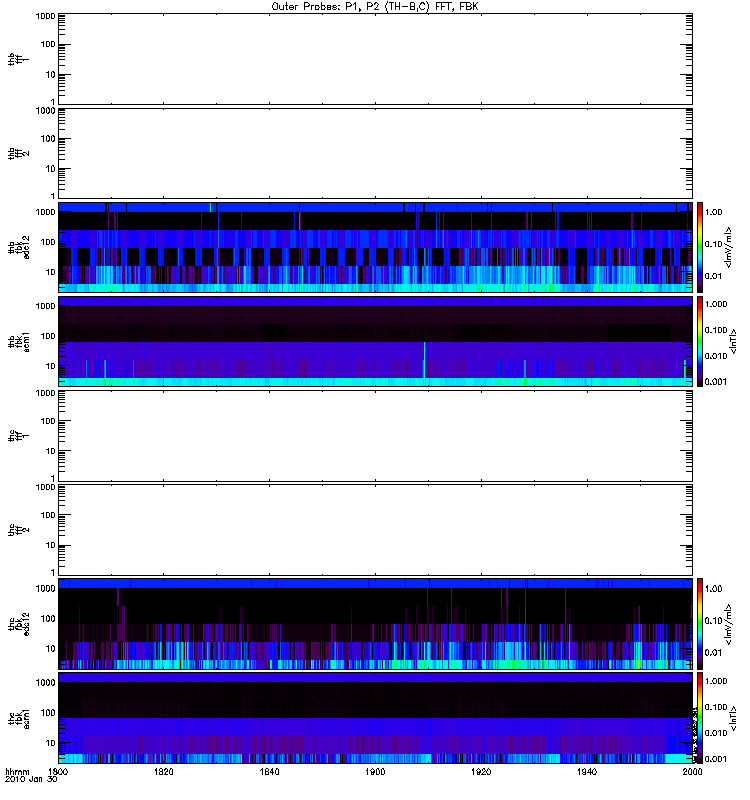Click the empty thb fff 2 plot panel

pyautogui.click(x=375, y=154)
